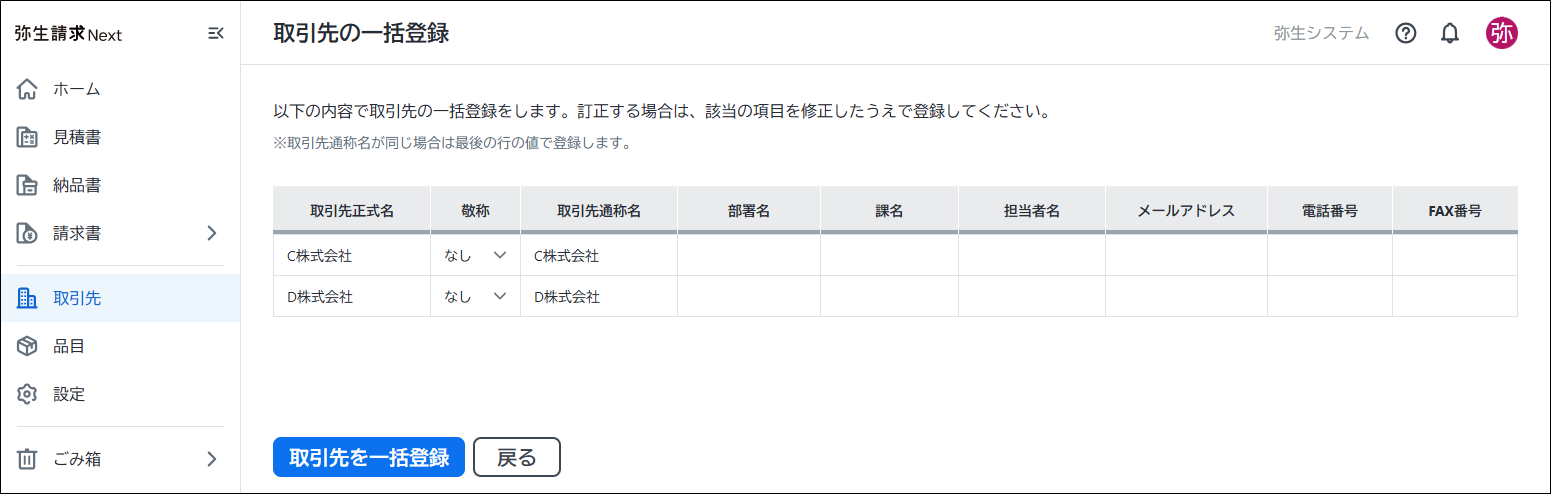
Task: Expand the ごみ箱 submenu chevron
Action: 211,459
